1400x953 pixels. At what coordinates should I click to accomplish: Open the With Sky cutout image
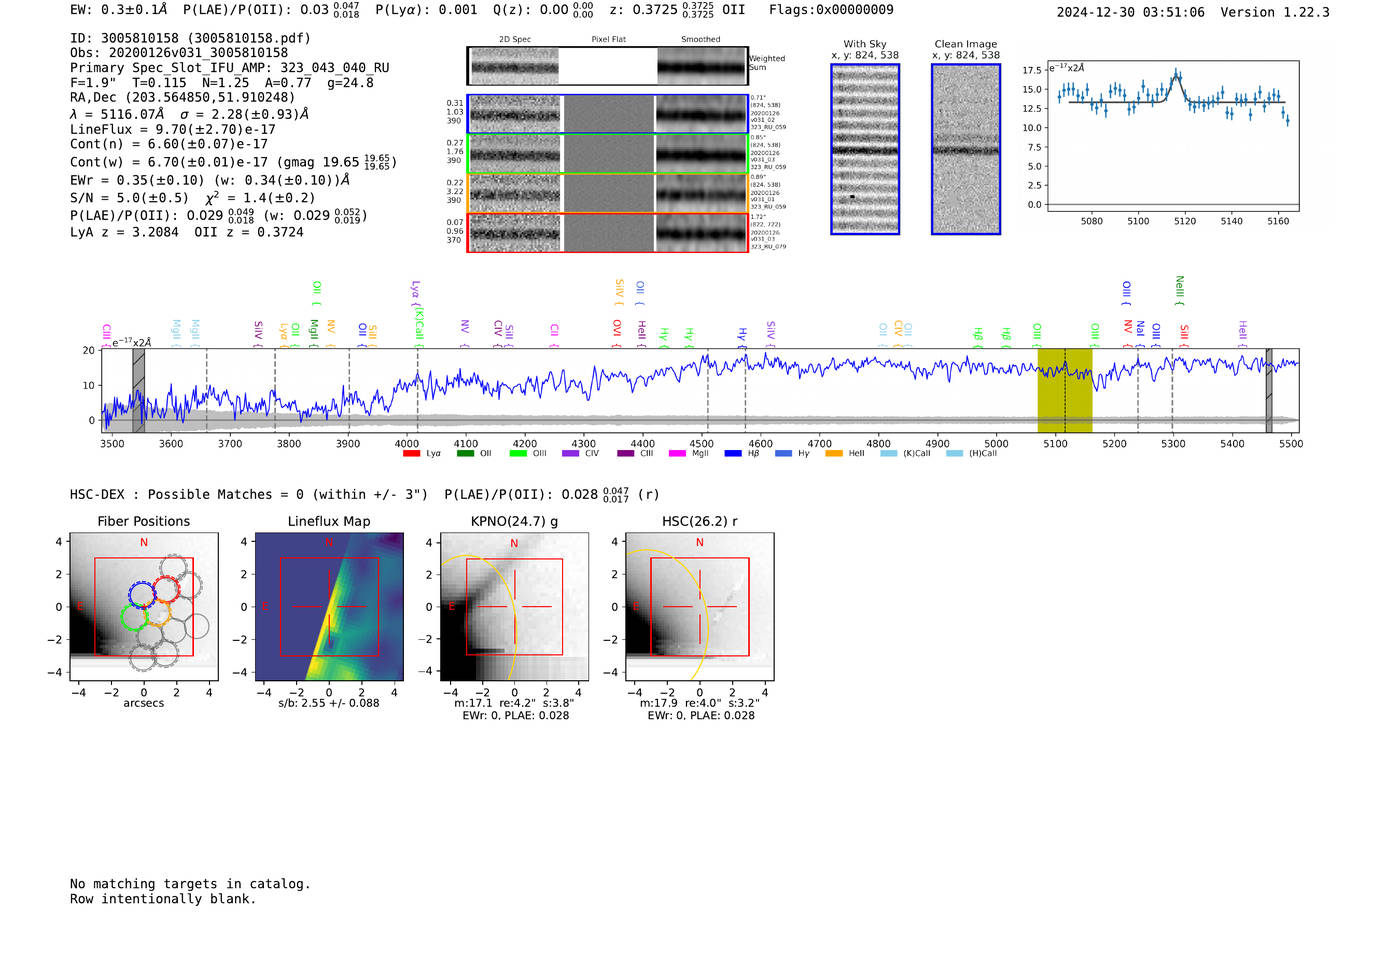click(x=865, y=149)
